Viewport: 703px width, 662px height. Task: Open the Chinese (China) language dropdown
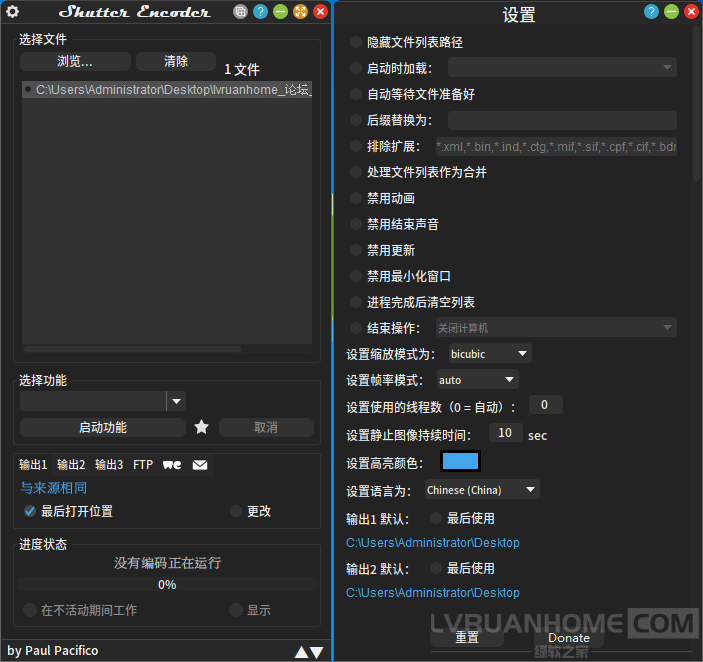tap(482, 490)
